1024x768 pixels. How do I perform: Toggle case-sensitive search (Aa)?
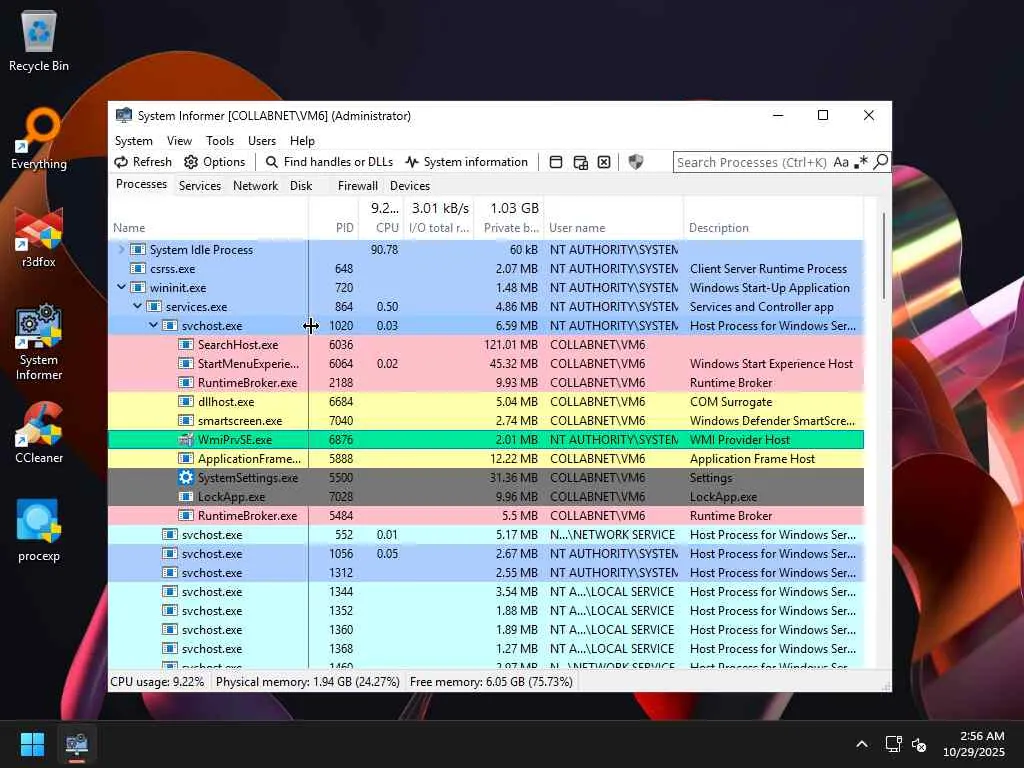click(840, 162)
